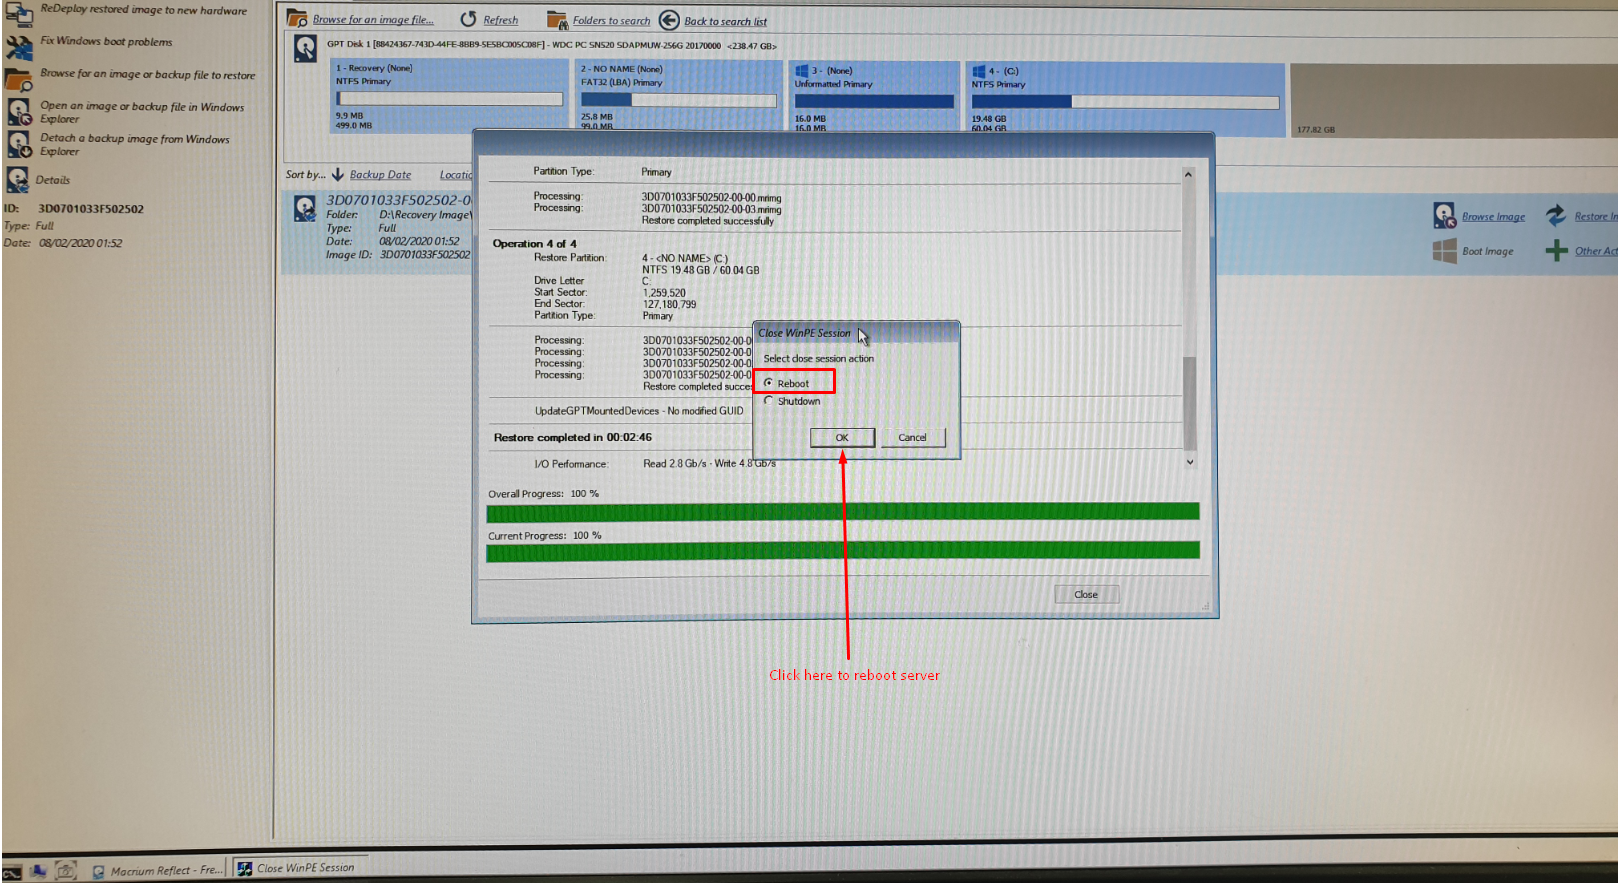Click 'Restore completed in 00:02:46' text
Image resolution: width=1619 pixels, height=883 pixels.
[572, 437]
